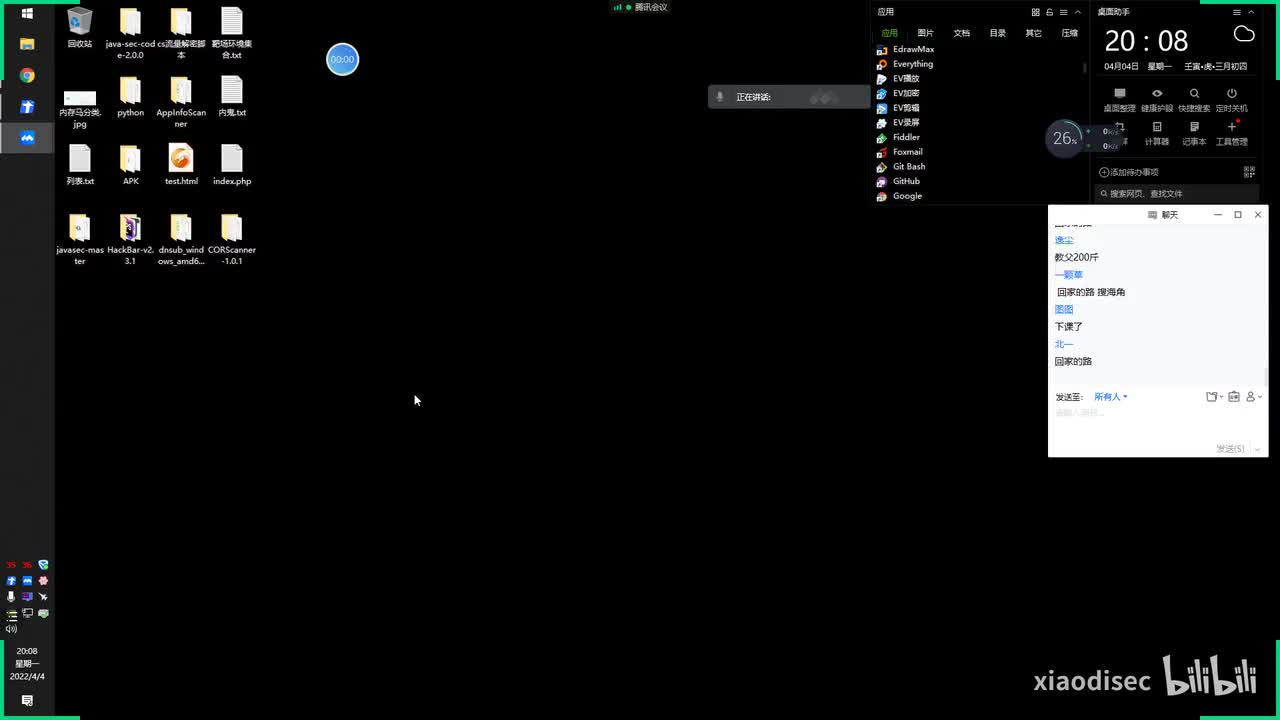
Task: Launch Google Chrome from the taskbar
Action: (27, 76)
